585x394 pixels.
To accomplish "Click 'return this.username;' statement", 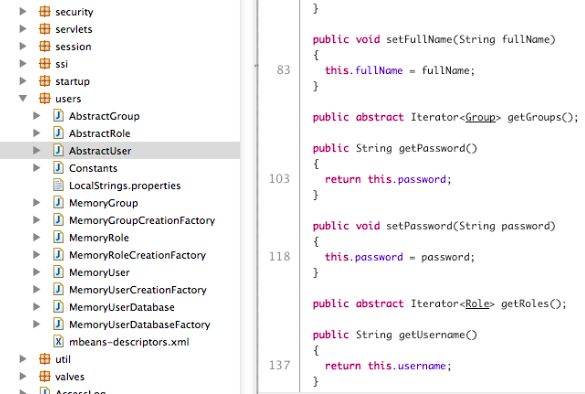I will [x=388, y=366].
